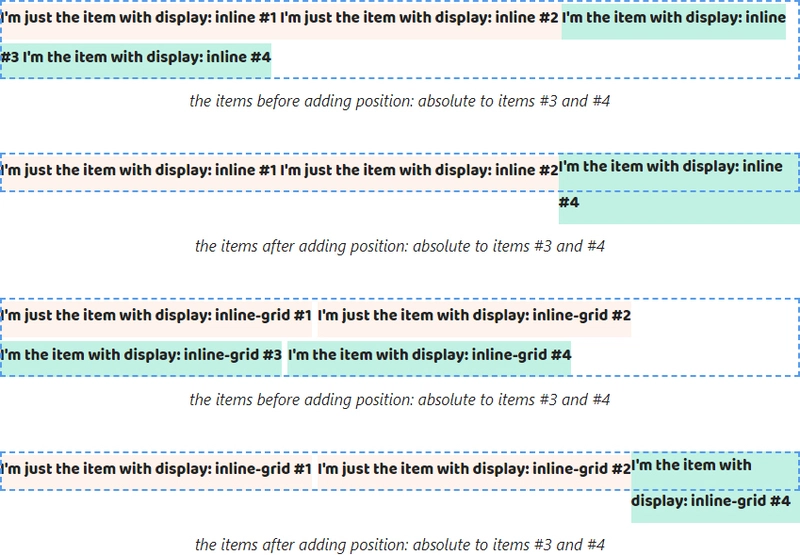The image size is (800, 555).
Task: Click the "after adding" caption under the second box
Action: tap(399, 246)
